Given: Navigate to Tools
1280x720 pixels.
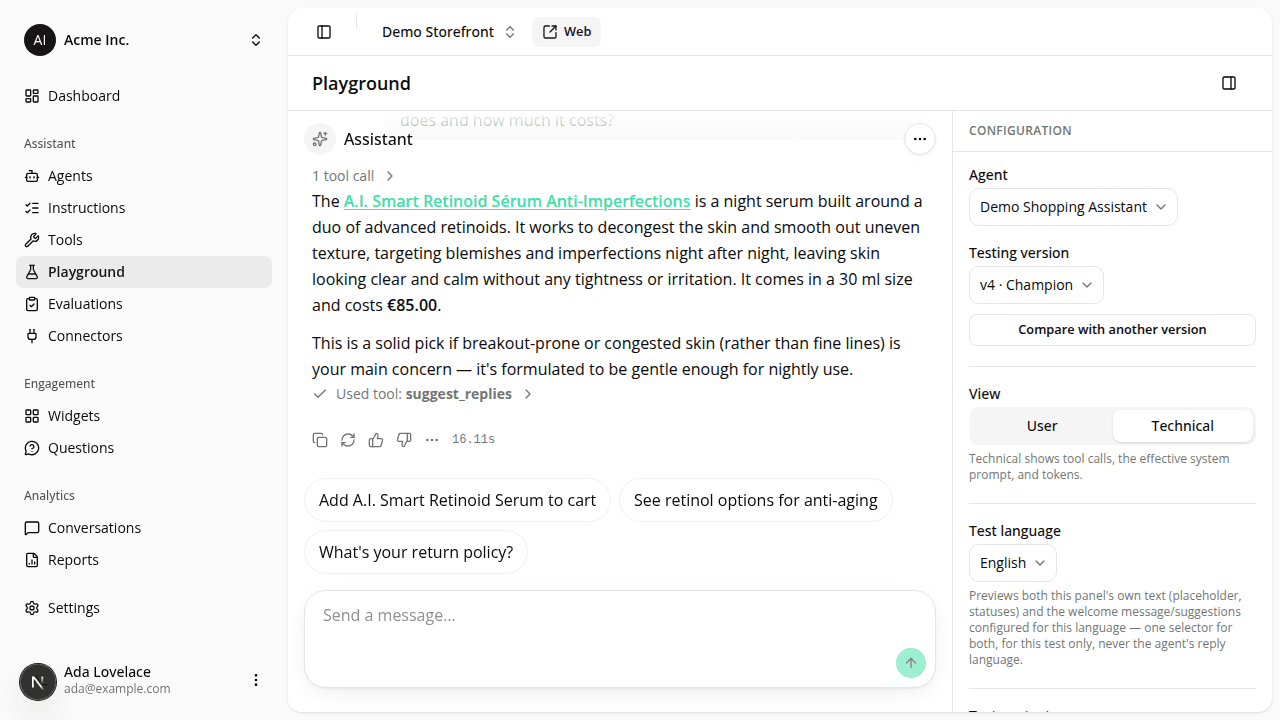Looking at the screenshot, I should pyautogui.click(x=144, y=240).
